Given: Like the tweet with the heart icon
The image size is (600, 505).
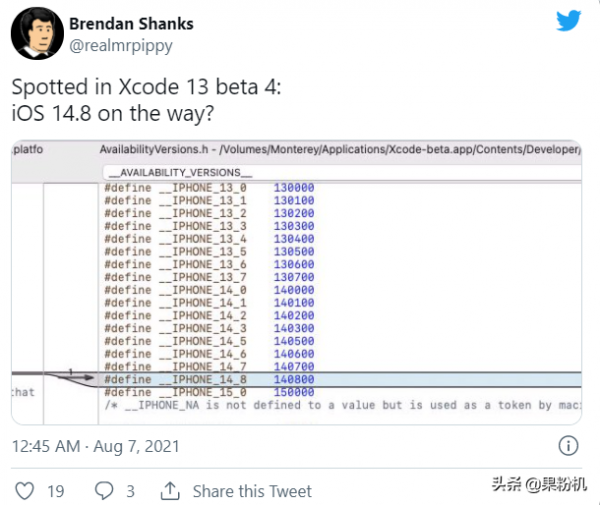Looking at the screenshot, I should [24, 491].
